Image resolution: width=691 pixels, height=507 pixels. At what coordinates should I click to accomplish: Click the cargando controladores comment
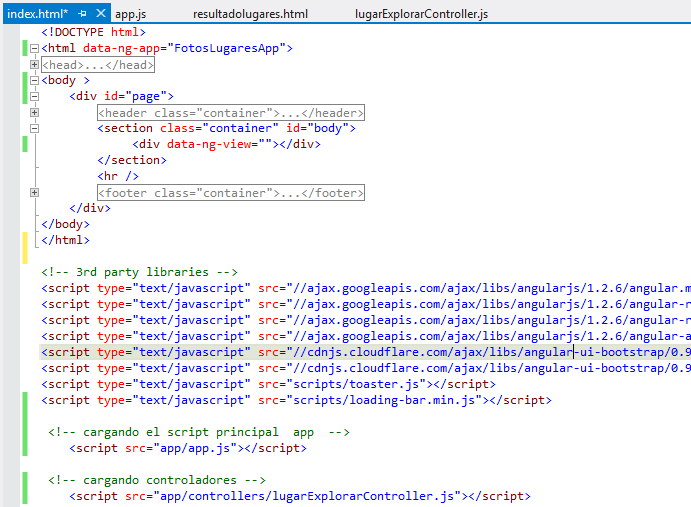(x=157, y=480)
